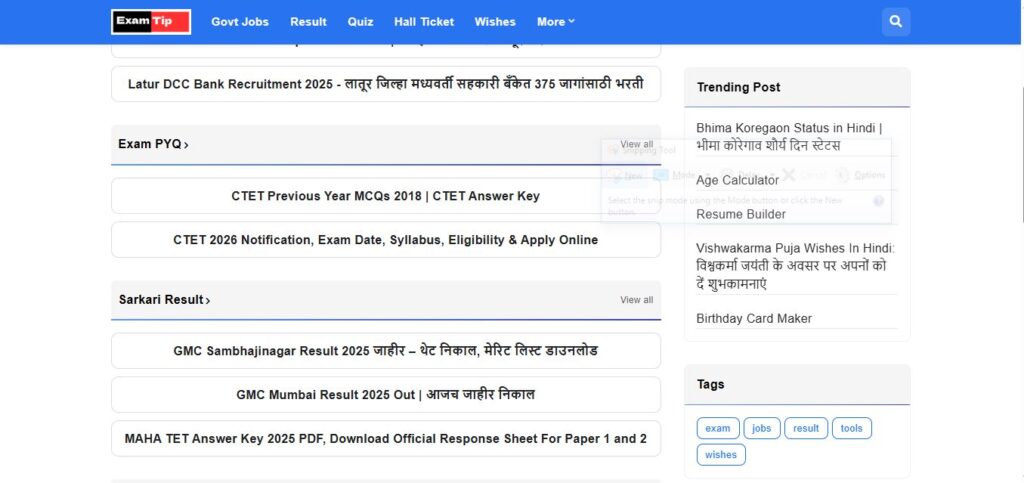
Task: Click View all in Sarkari Result
Action: pyautogui.click(x=636, y=300)
